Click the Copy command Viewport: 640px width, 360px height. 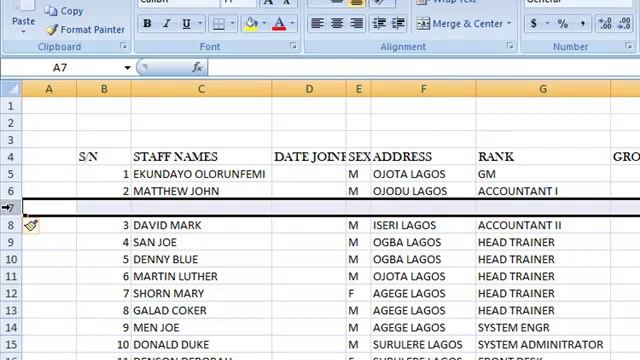[x=64, y=11]
